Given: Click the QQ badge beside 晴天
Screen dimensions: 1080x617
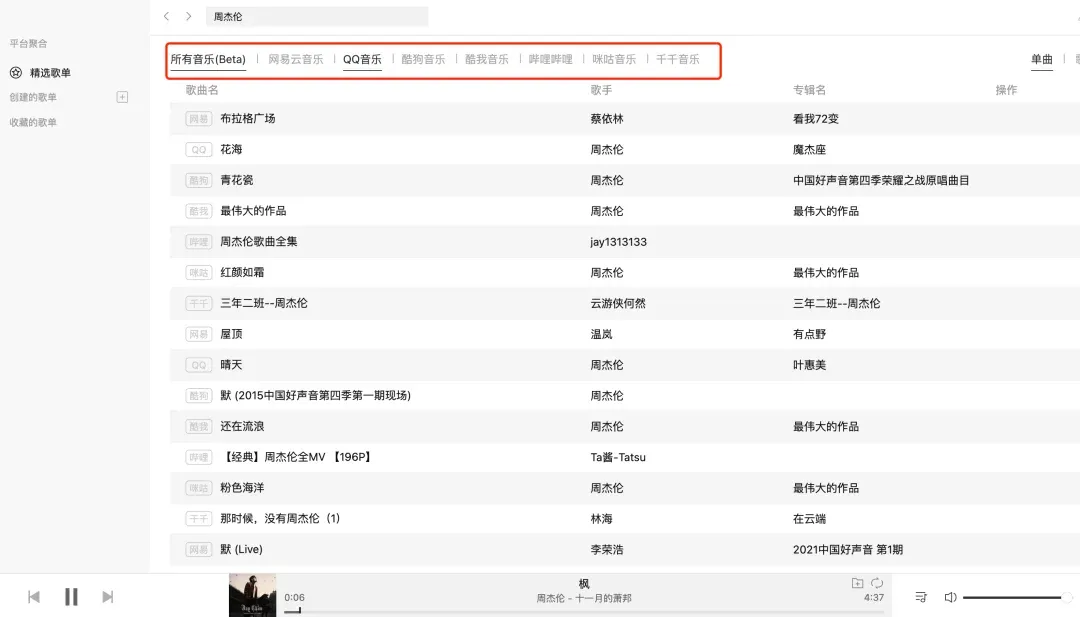Looking at the screenshot, I should tap(198, 365).
